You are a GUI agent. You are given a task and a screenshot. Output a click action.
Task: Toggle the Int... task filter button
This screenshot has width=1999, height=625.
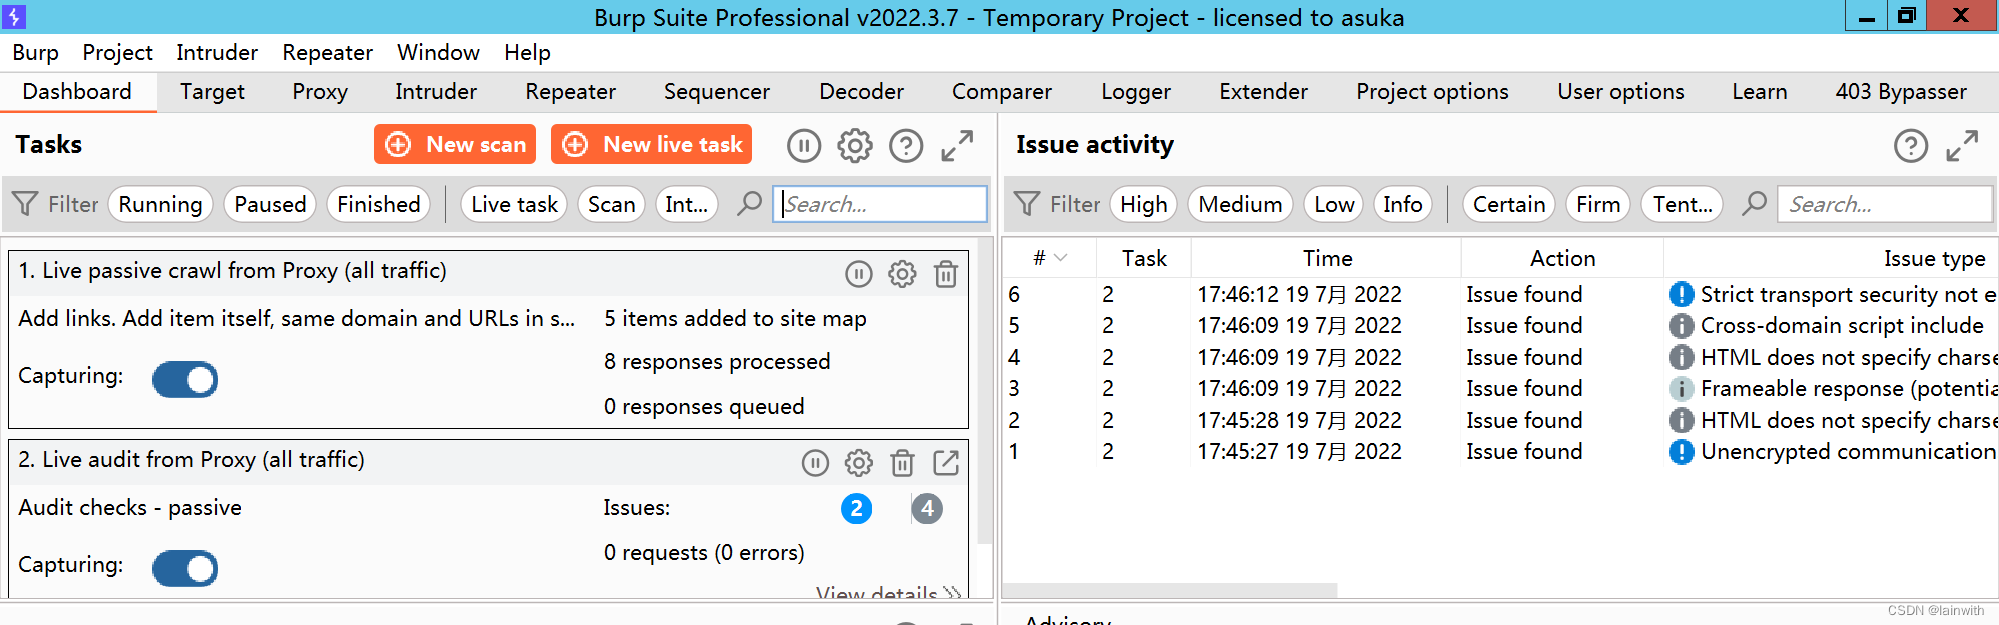click(x=686, y=204)
